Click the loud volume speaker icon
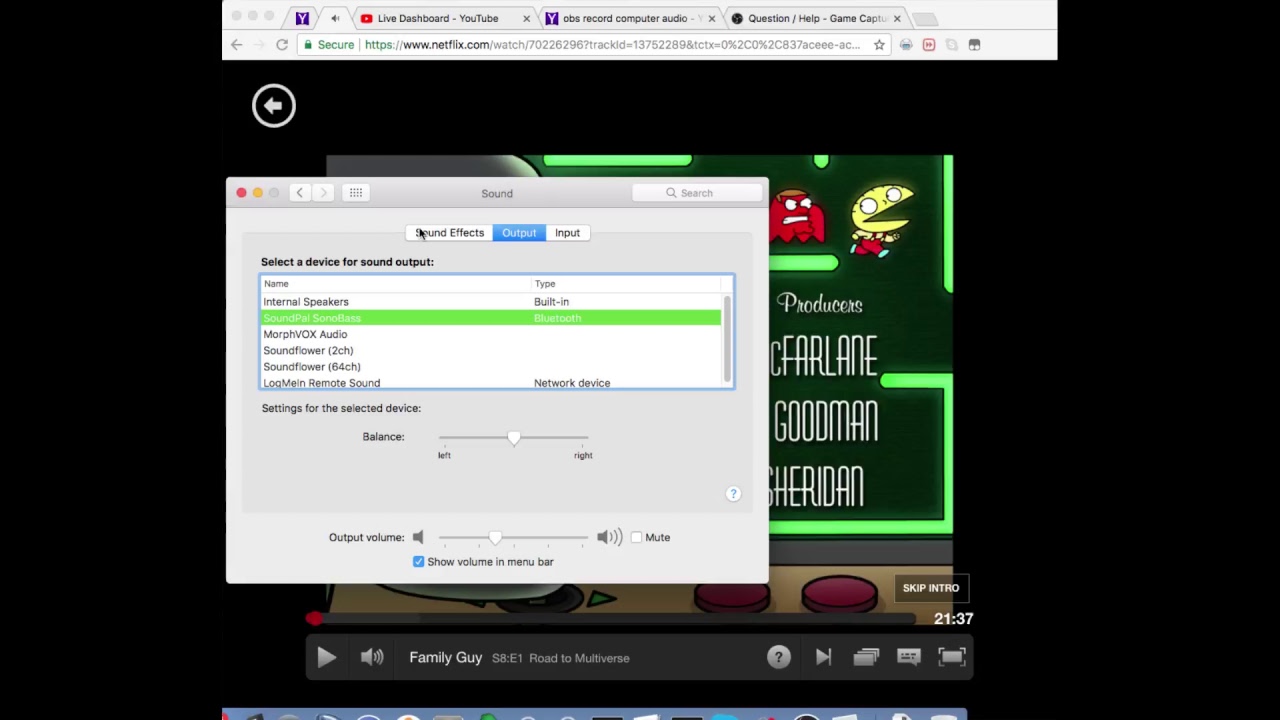 609,537
